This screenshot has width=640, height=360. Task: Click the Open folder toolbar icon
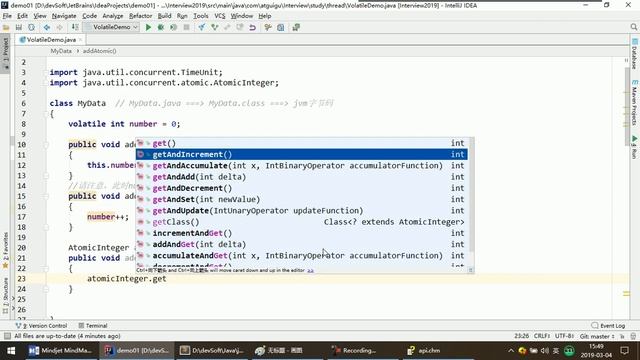(6, 27)
